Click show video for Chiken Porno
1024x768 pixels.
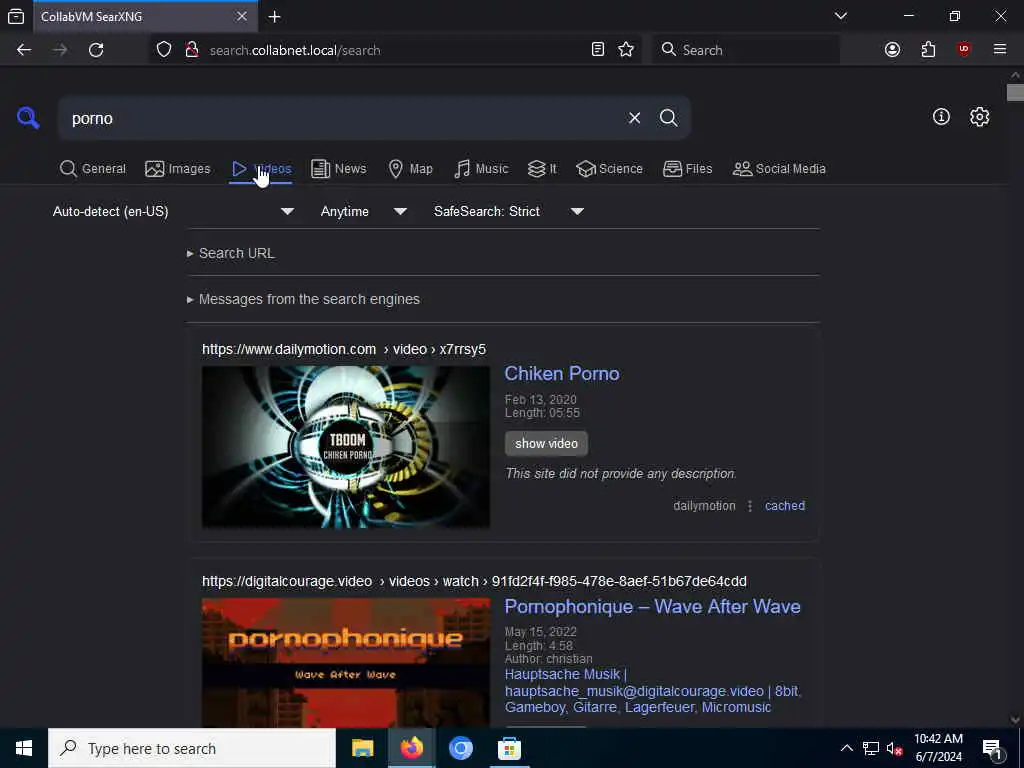[546, 443]
